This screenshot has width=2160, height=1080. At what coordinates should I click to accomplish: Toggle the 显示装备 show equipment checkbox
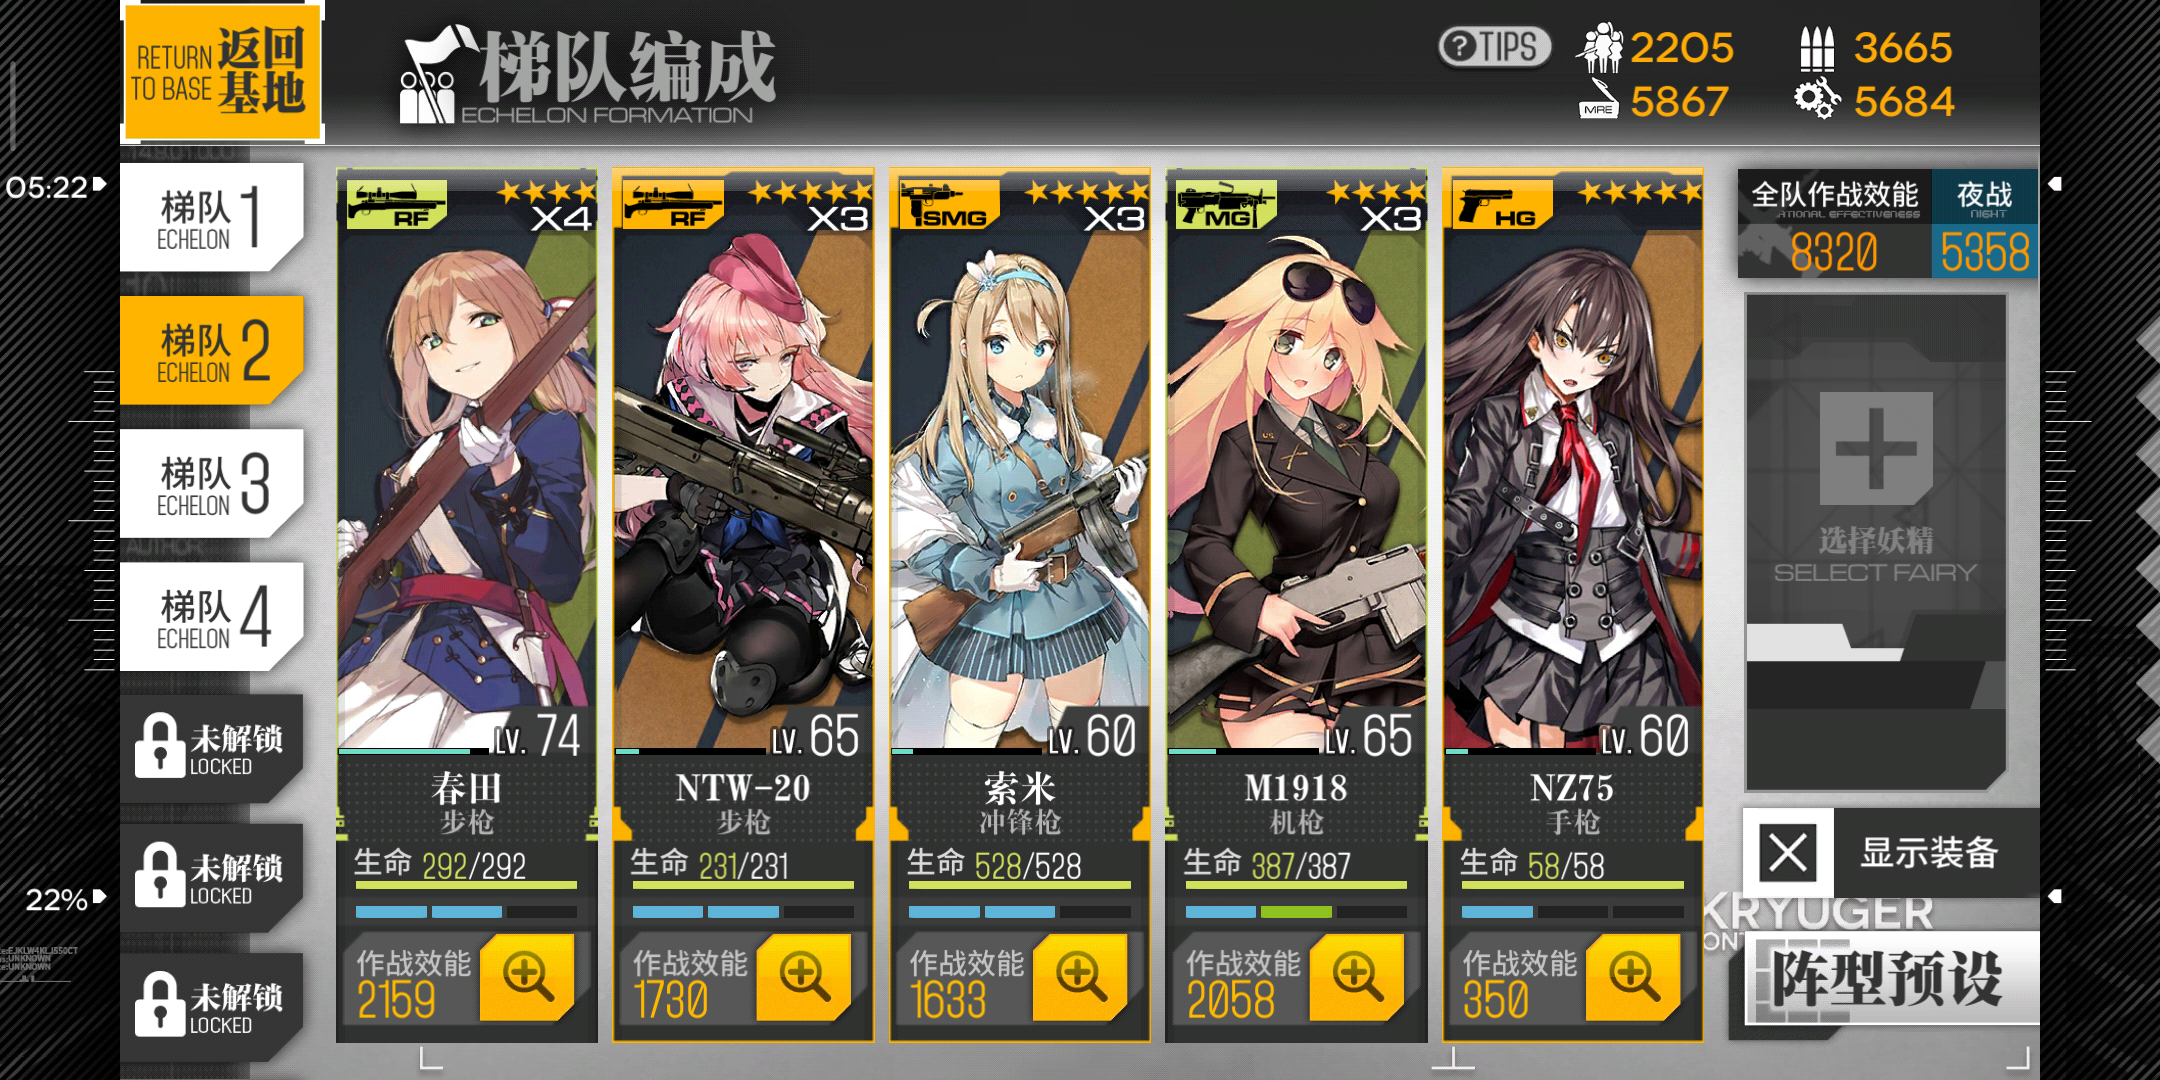pos(1788,853)
